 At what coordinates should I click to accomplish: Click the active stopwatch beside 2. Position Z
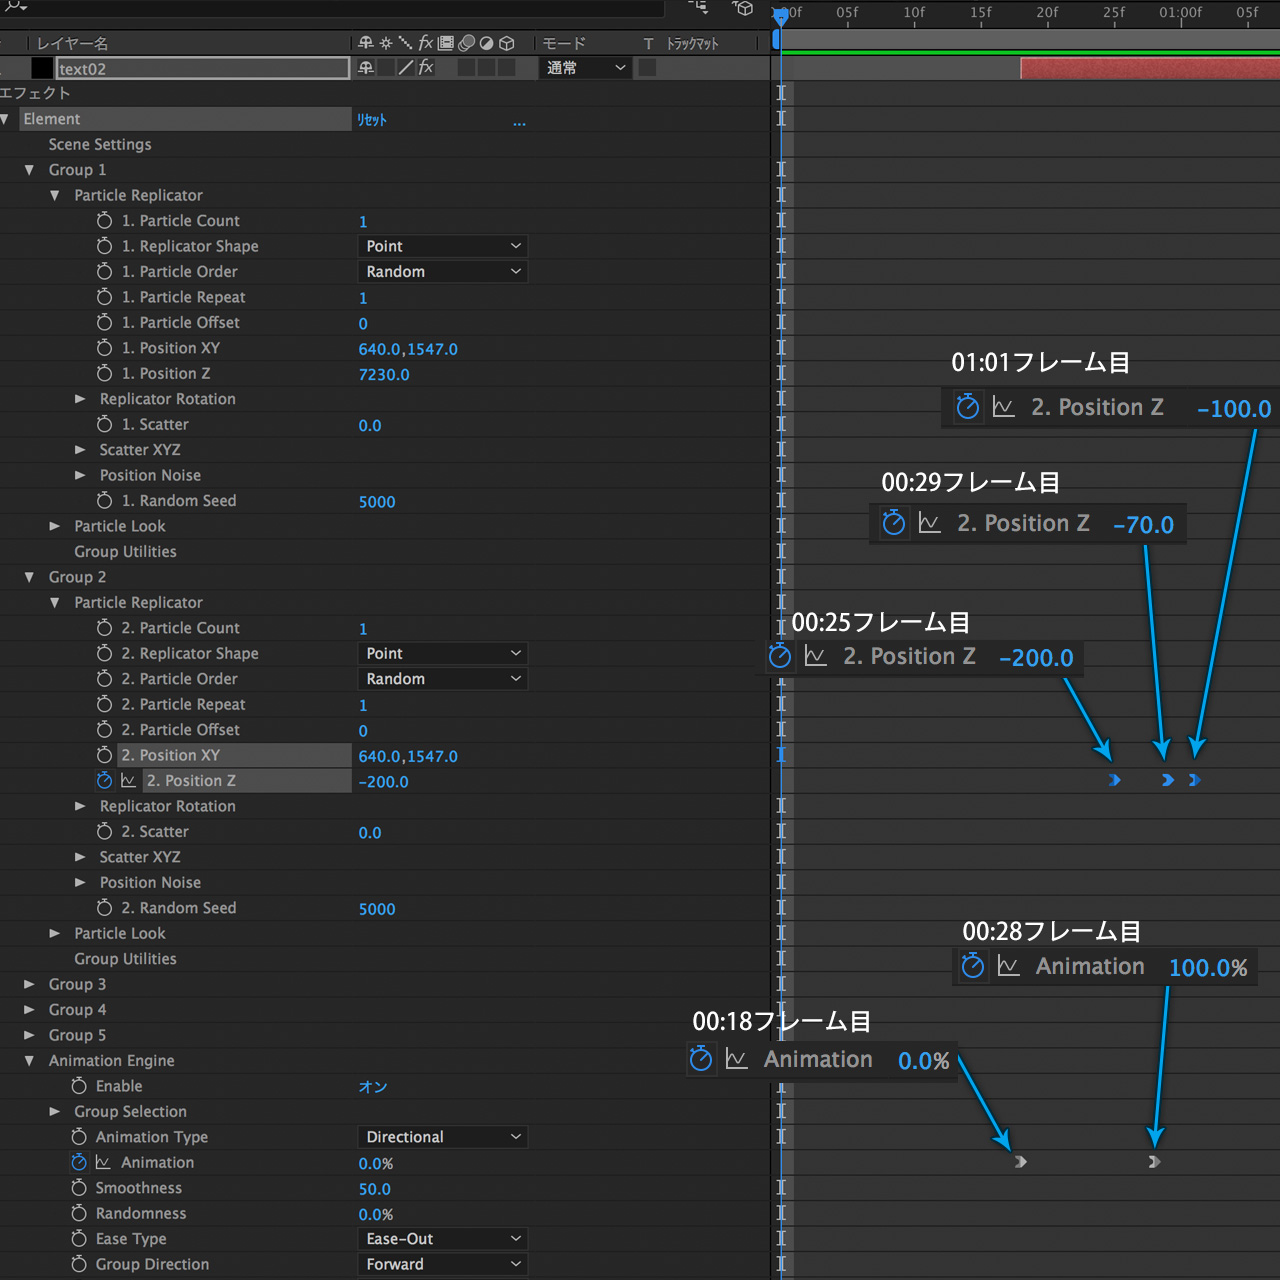pyautogui.click(x=104, y=781)
